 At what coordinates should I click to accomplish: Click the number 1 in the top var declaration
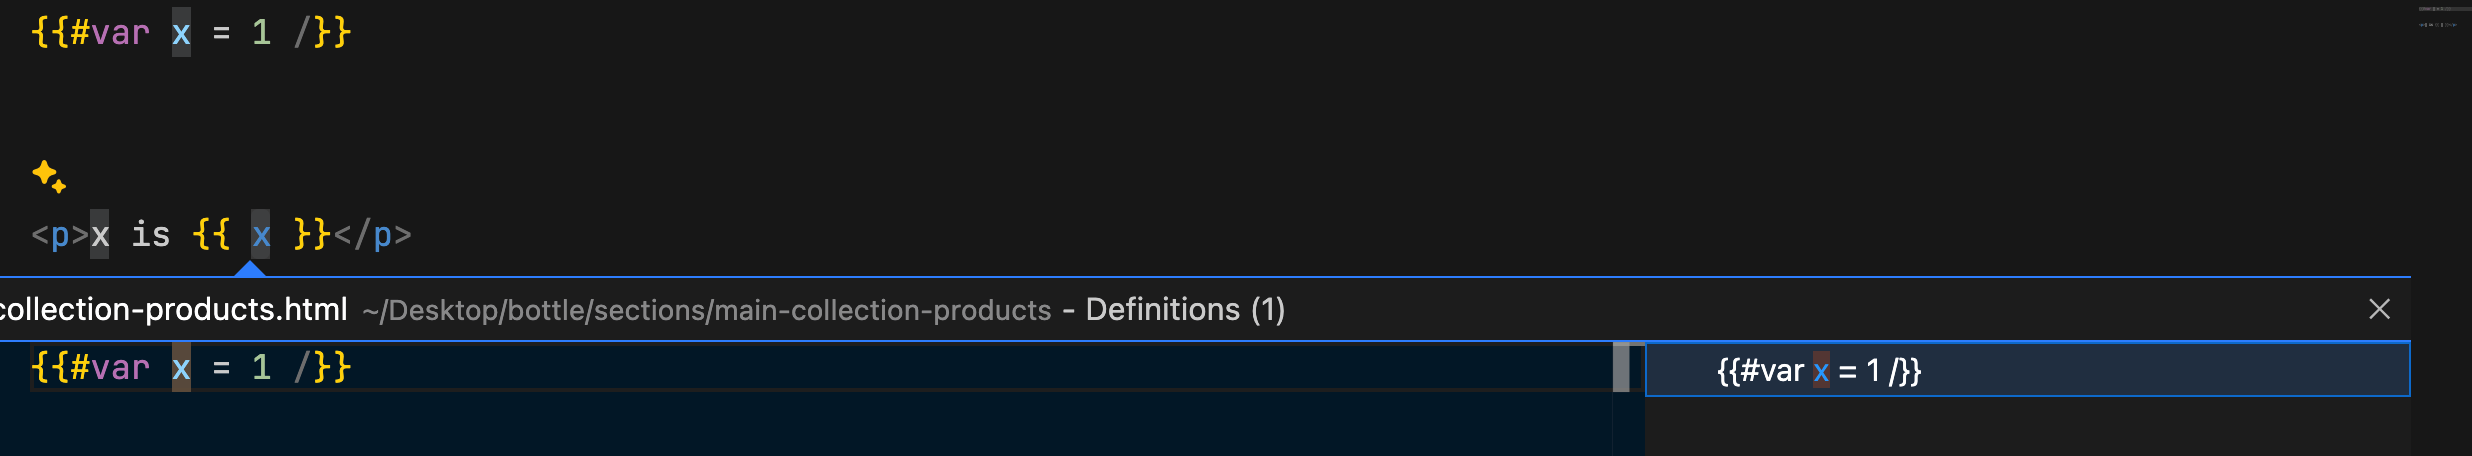pos(261,33)
